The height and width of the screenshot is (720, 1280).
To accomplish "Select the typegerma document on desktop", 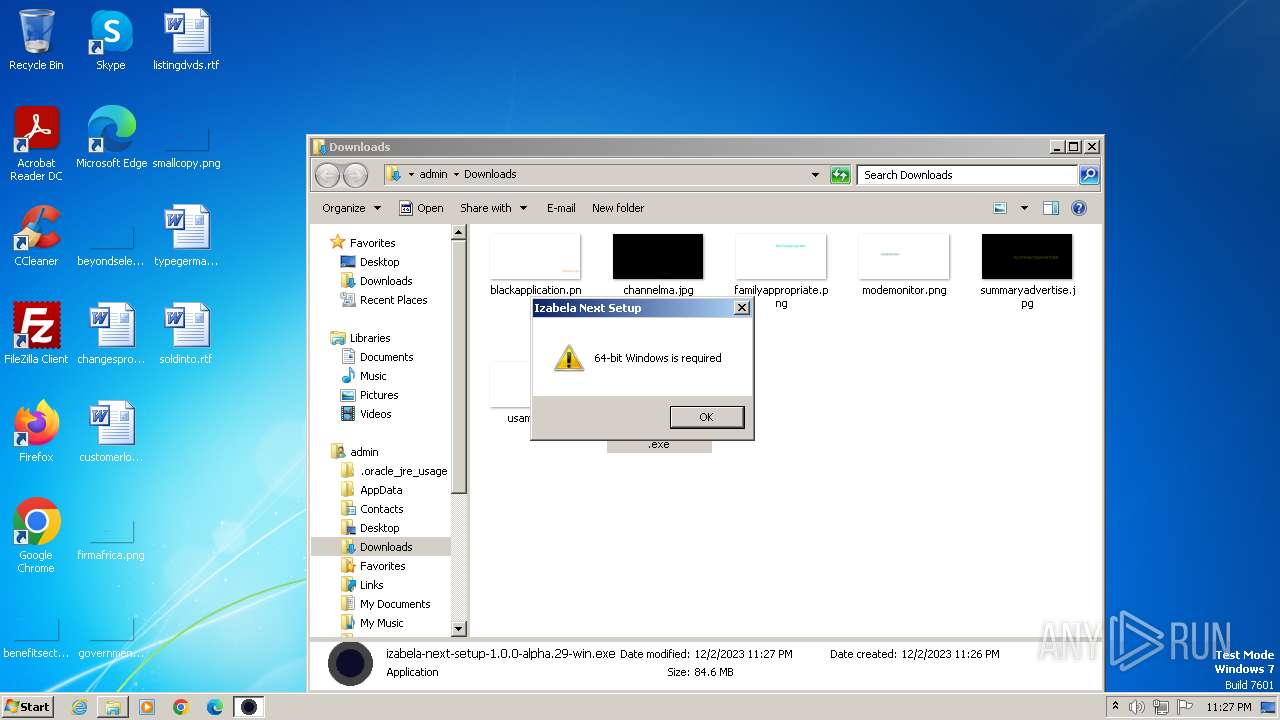I will 186,236.
